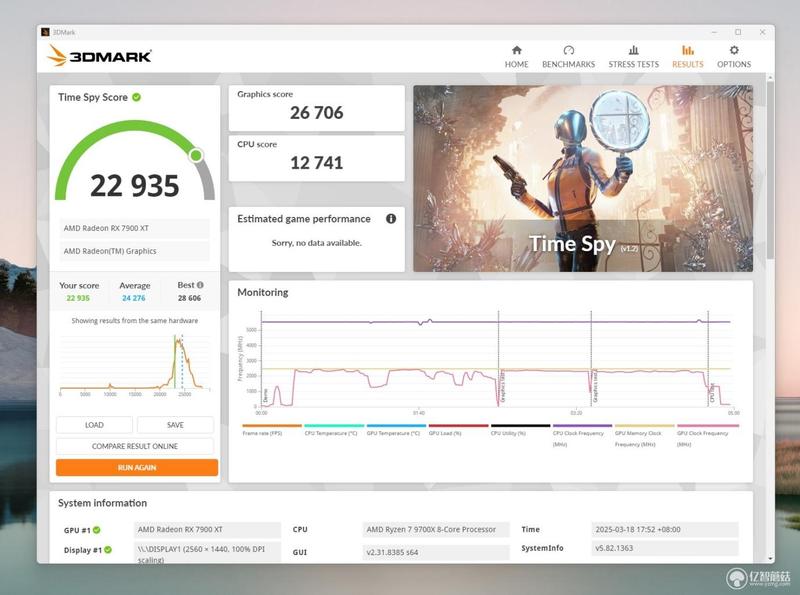
Task: Click the Best score value 28 606
Action: [x=189, y=298]
